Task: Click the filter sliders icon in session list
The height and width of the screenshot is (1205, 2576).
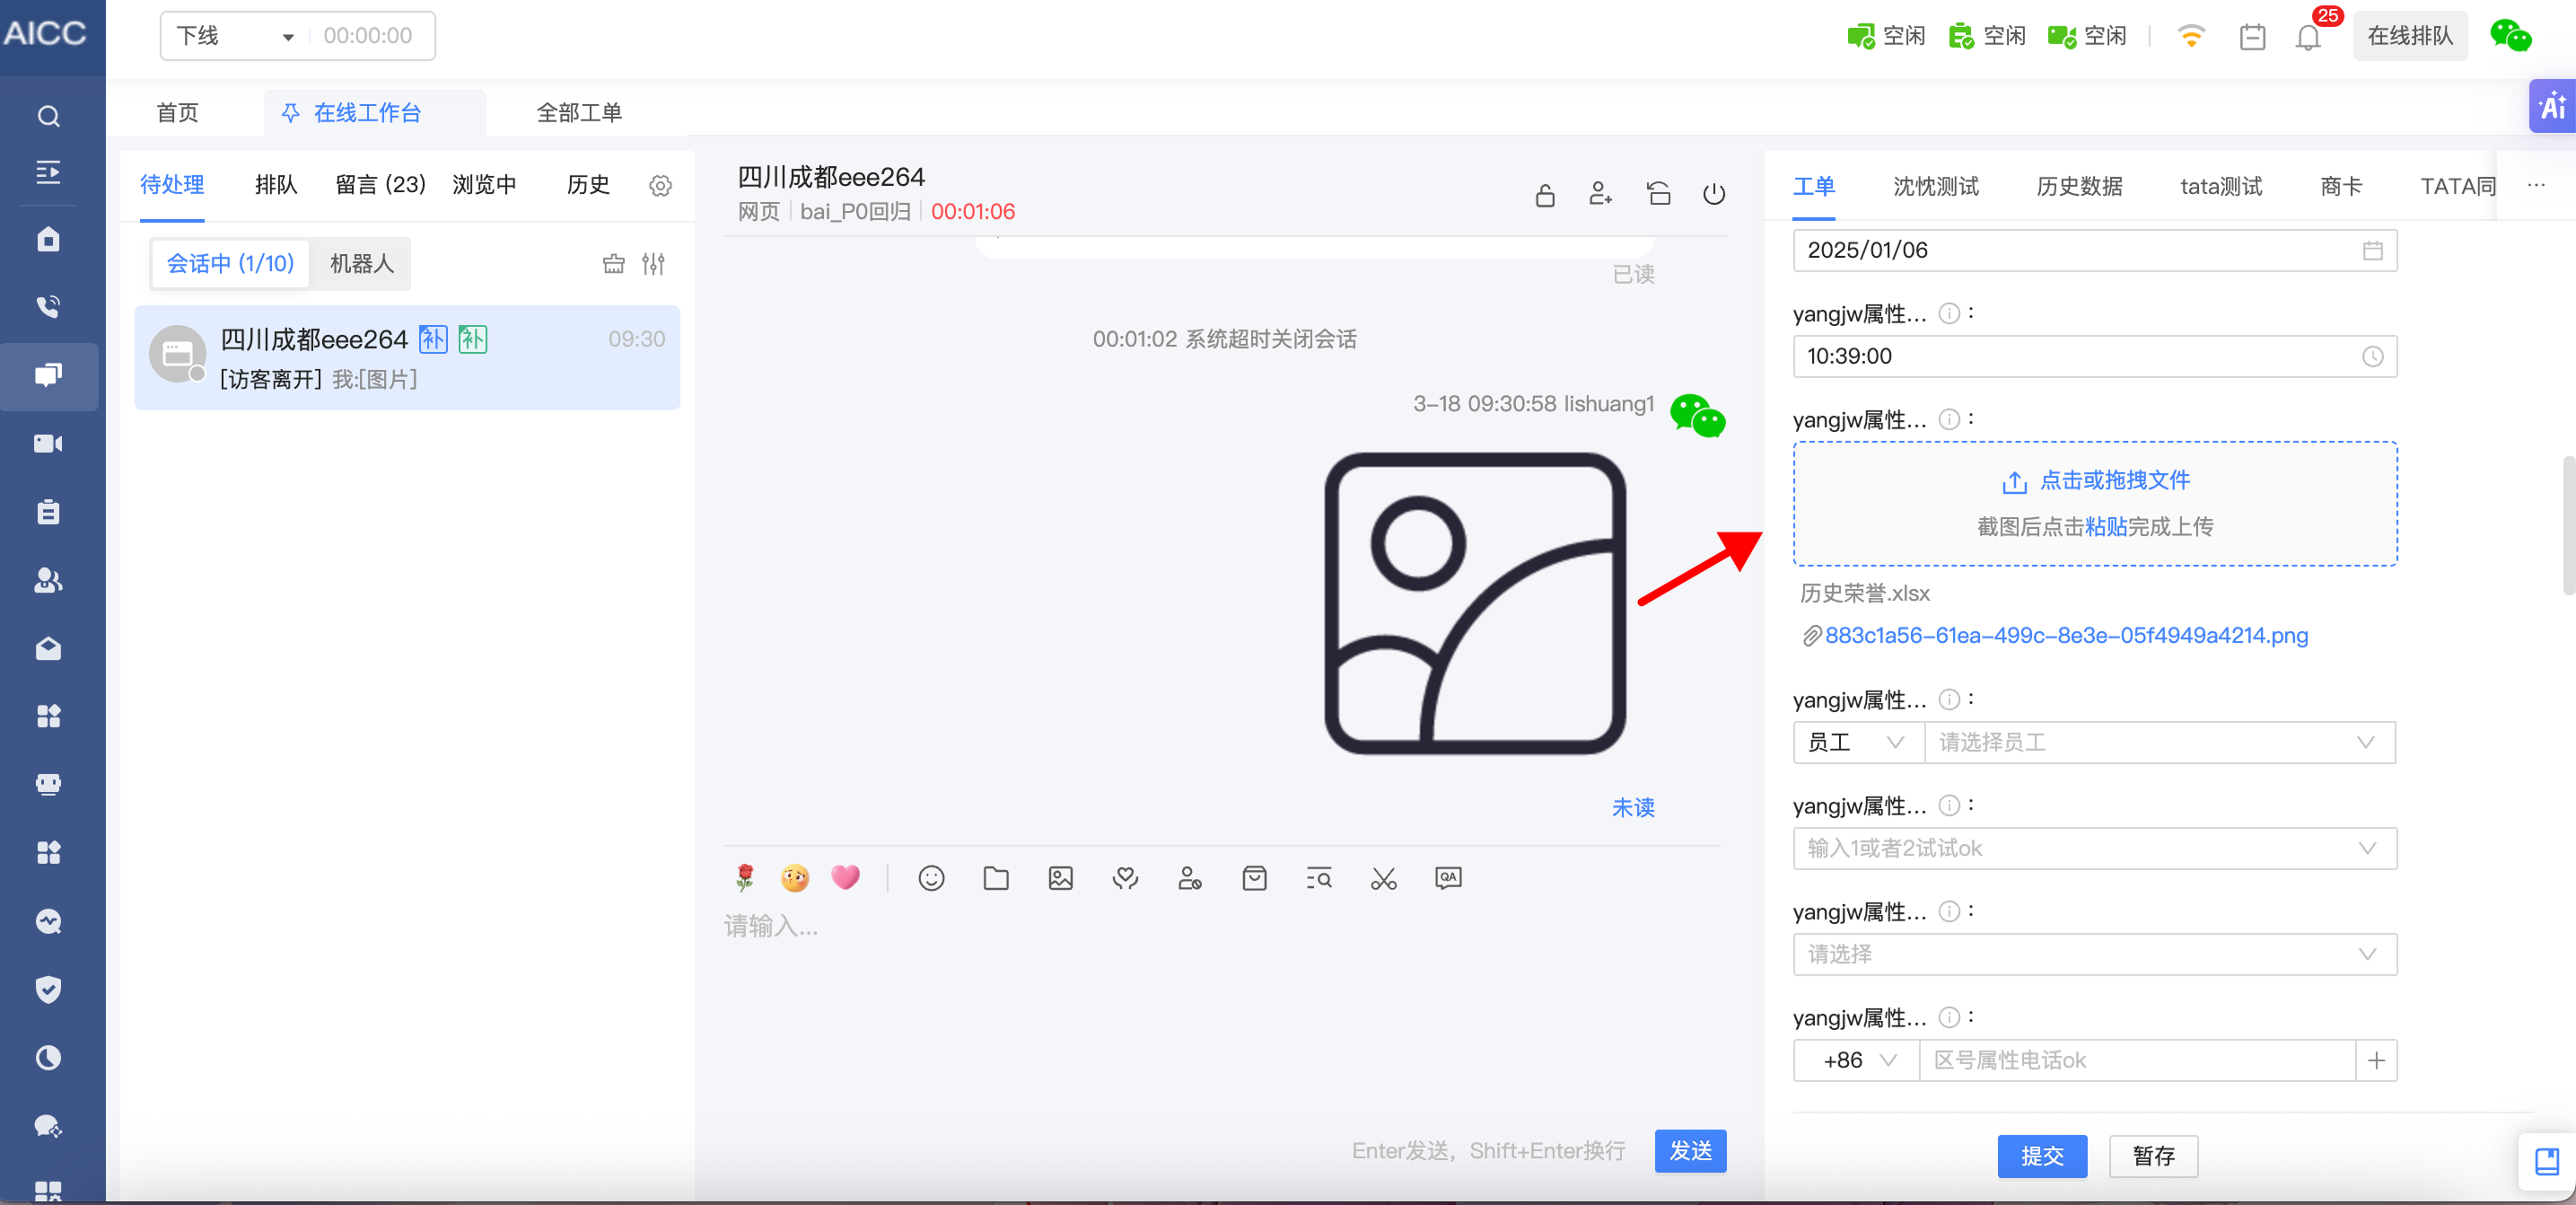Action: [653, 264]
